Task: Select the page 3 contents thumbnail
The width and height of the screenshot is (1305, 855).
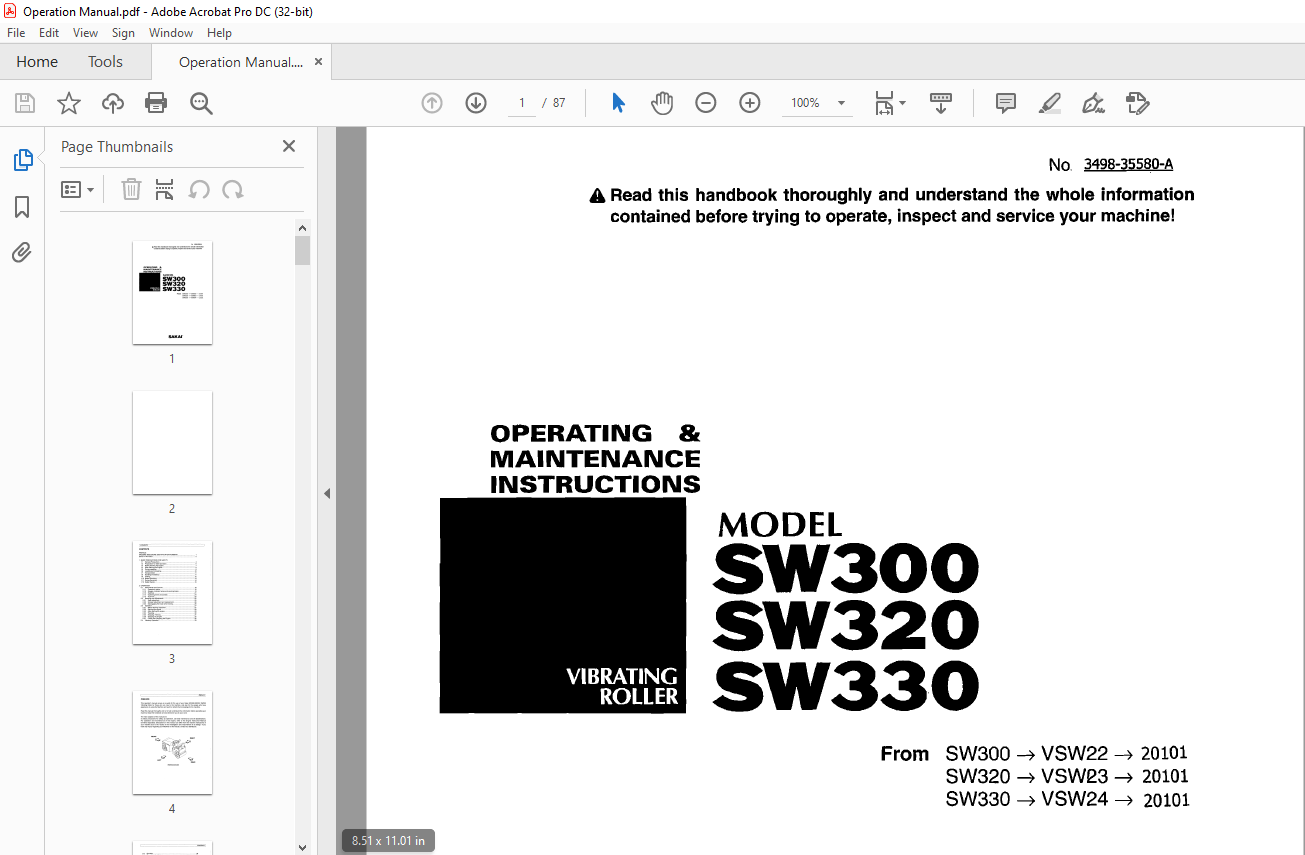Action: (172, 592)
